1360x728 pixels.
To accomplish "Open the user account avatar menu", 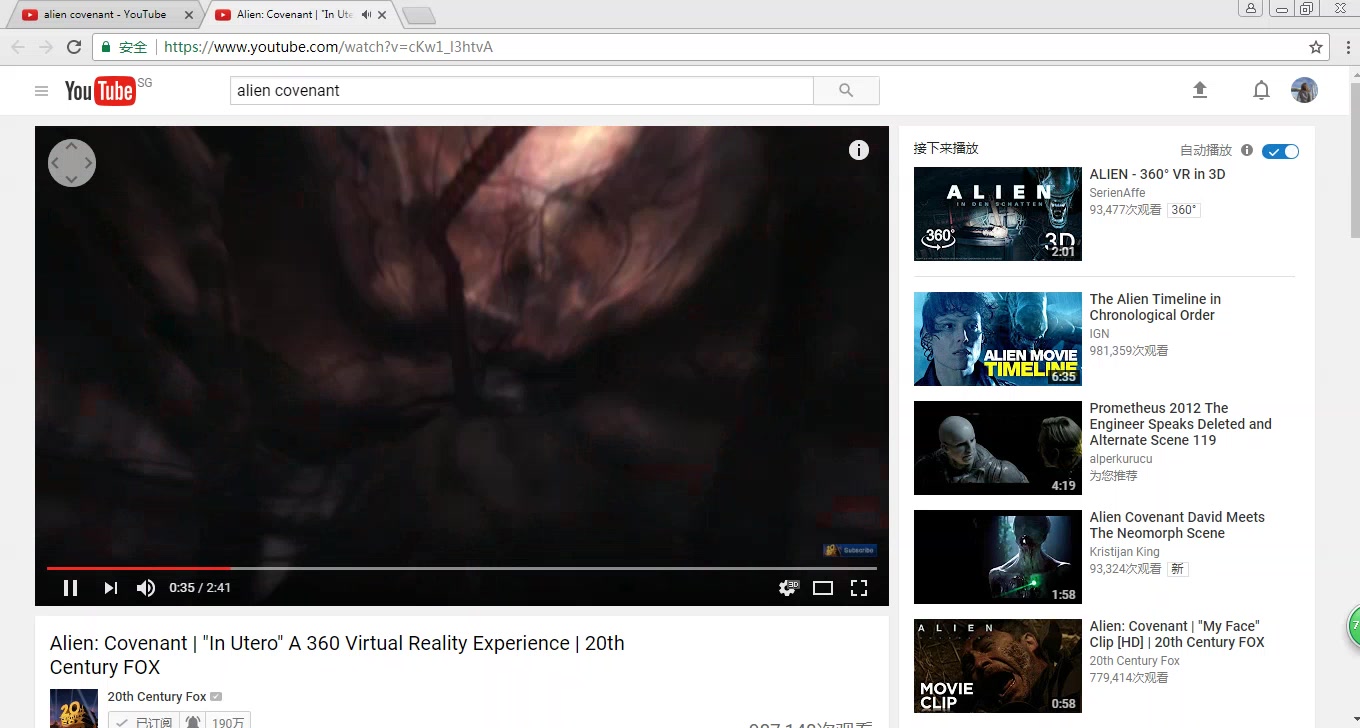I will tap(1304, 90).
